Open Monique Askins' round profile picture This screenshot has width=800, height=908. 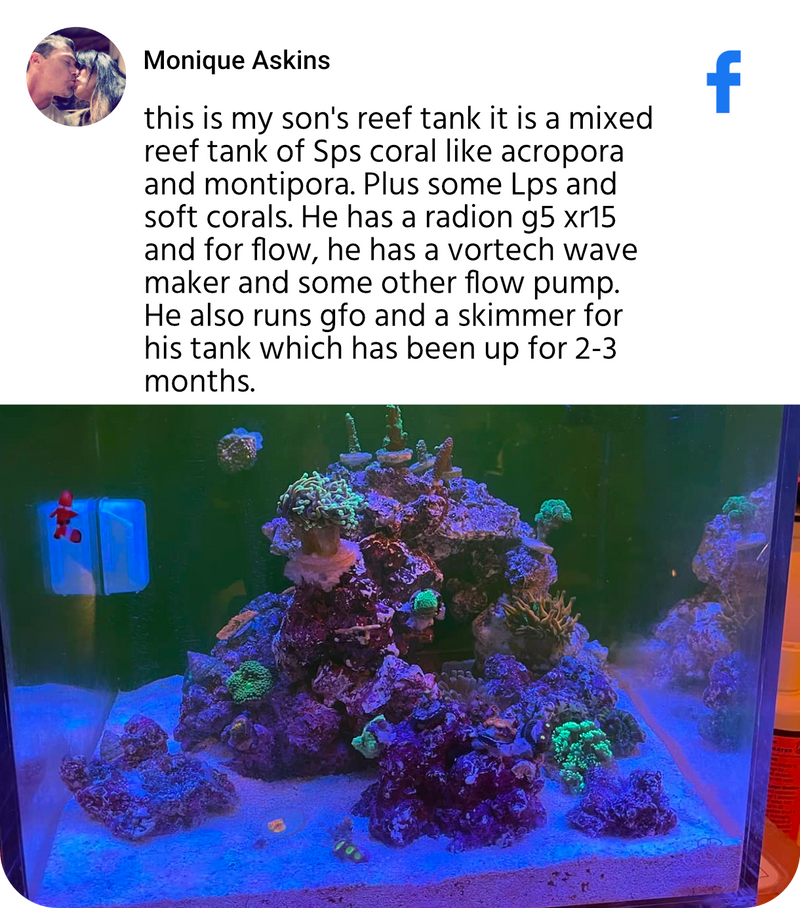click(x=76, y=76)
